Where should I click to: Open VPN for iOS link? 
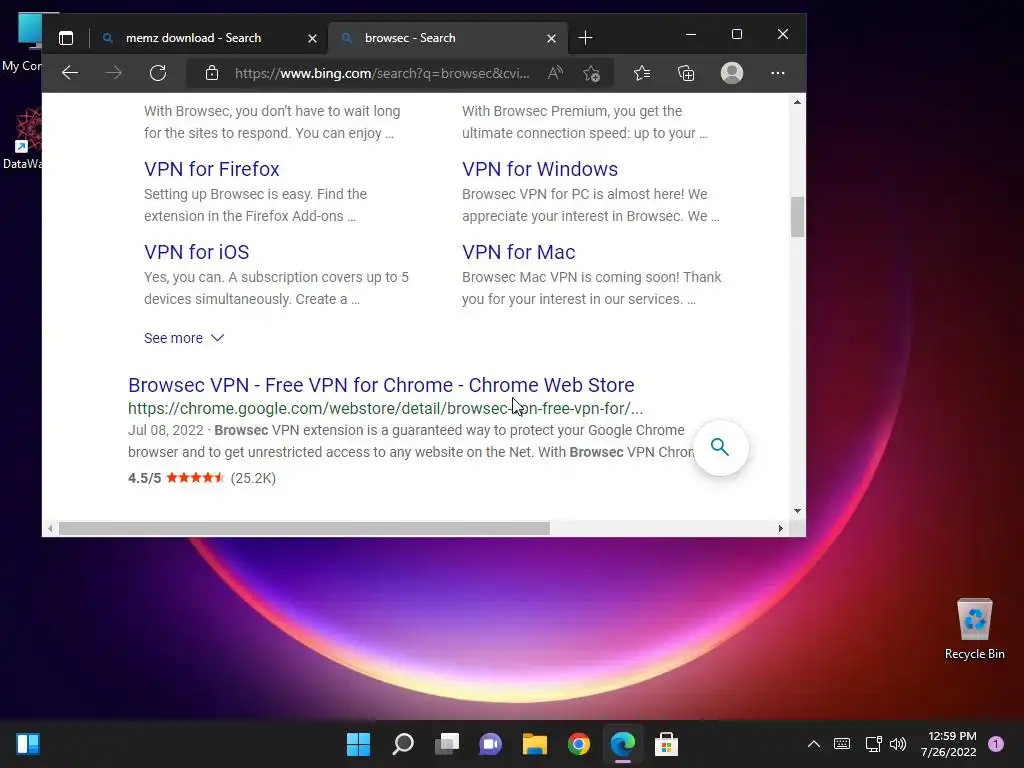197,252
